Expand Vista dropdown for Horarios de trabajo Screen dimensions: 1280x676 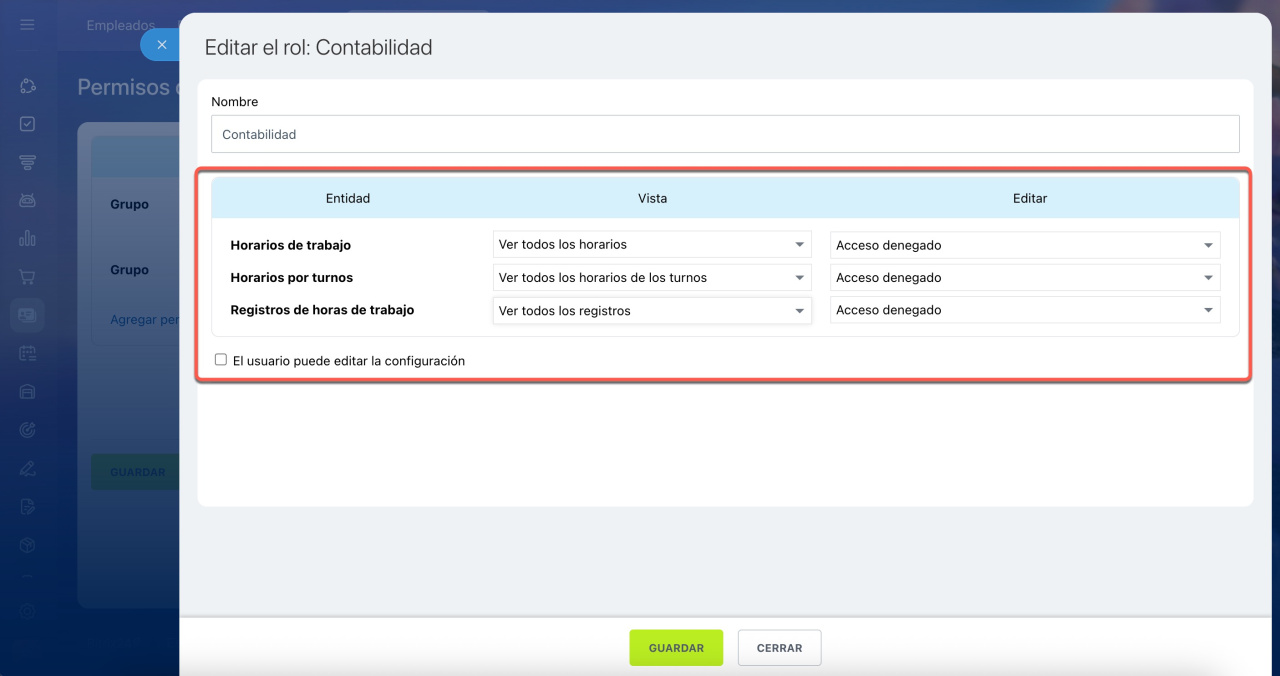click(x=652, y=245)
